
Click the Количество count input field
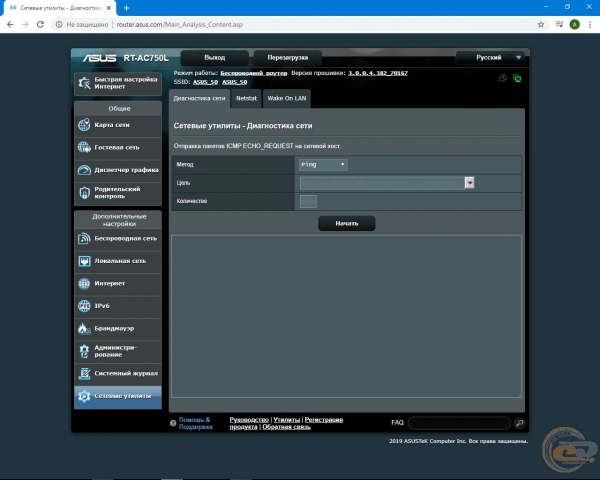click(x=308, y=201)
